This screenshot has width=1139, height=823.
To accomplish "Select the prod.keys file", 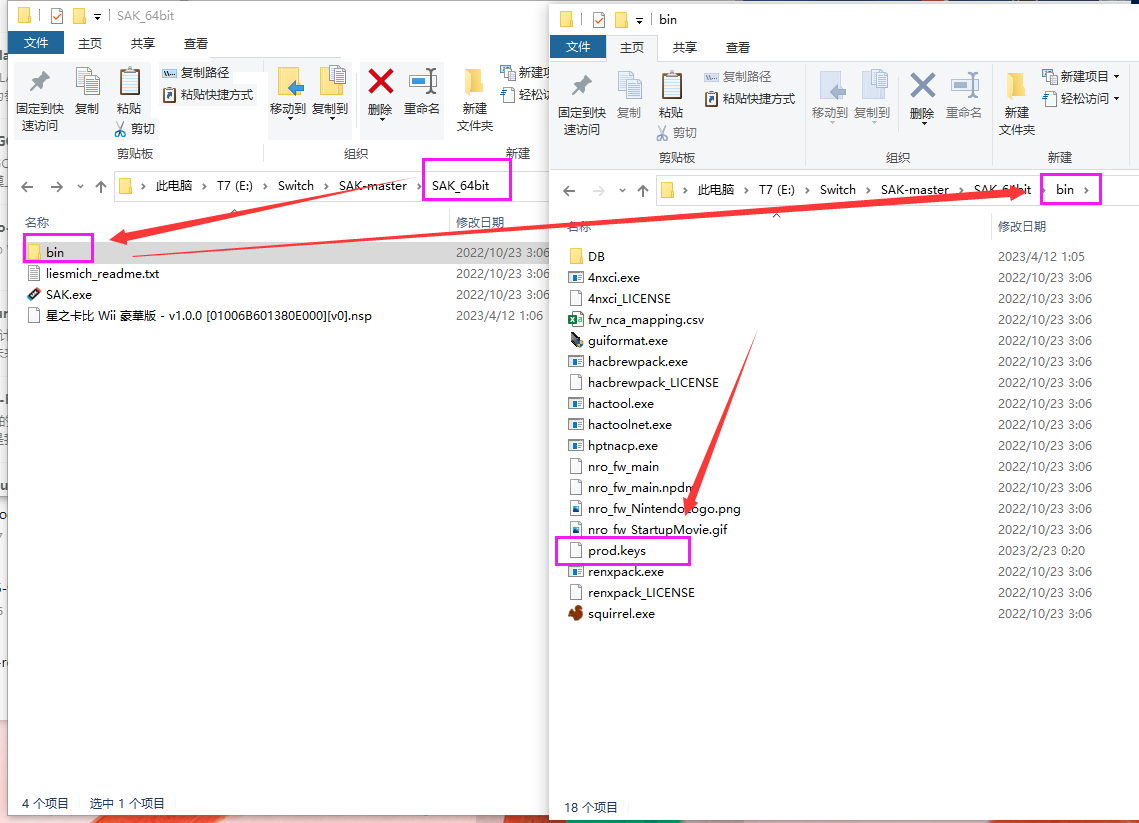I will click(x=618, y=551).
